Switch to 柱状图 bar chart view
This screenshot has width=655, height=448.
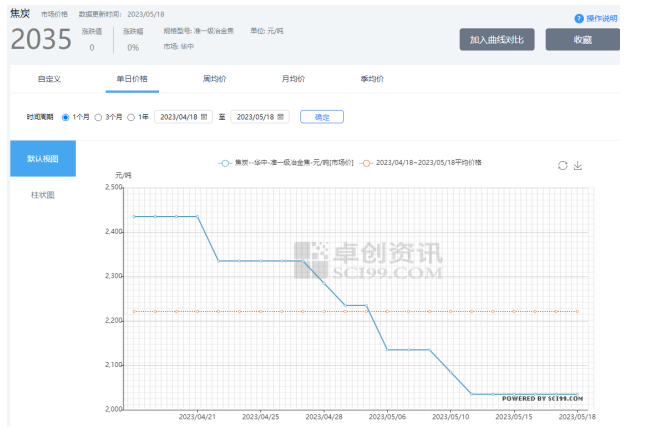pyautogui.click(x=42, y=195)
